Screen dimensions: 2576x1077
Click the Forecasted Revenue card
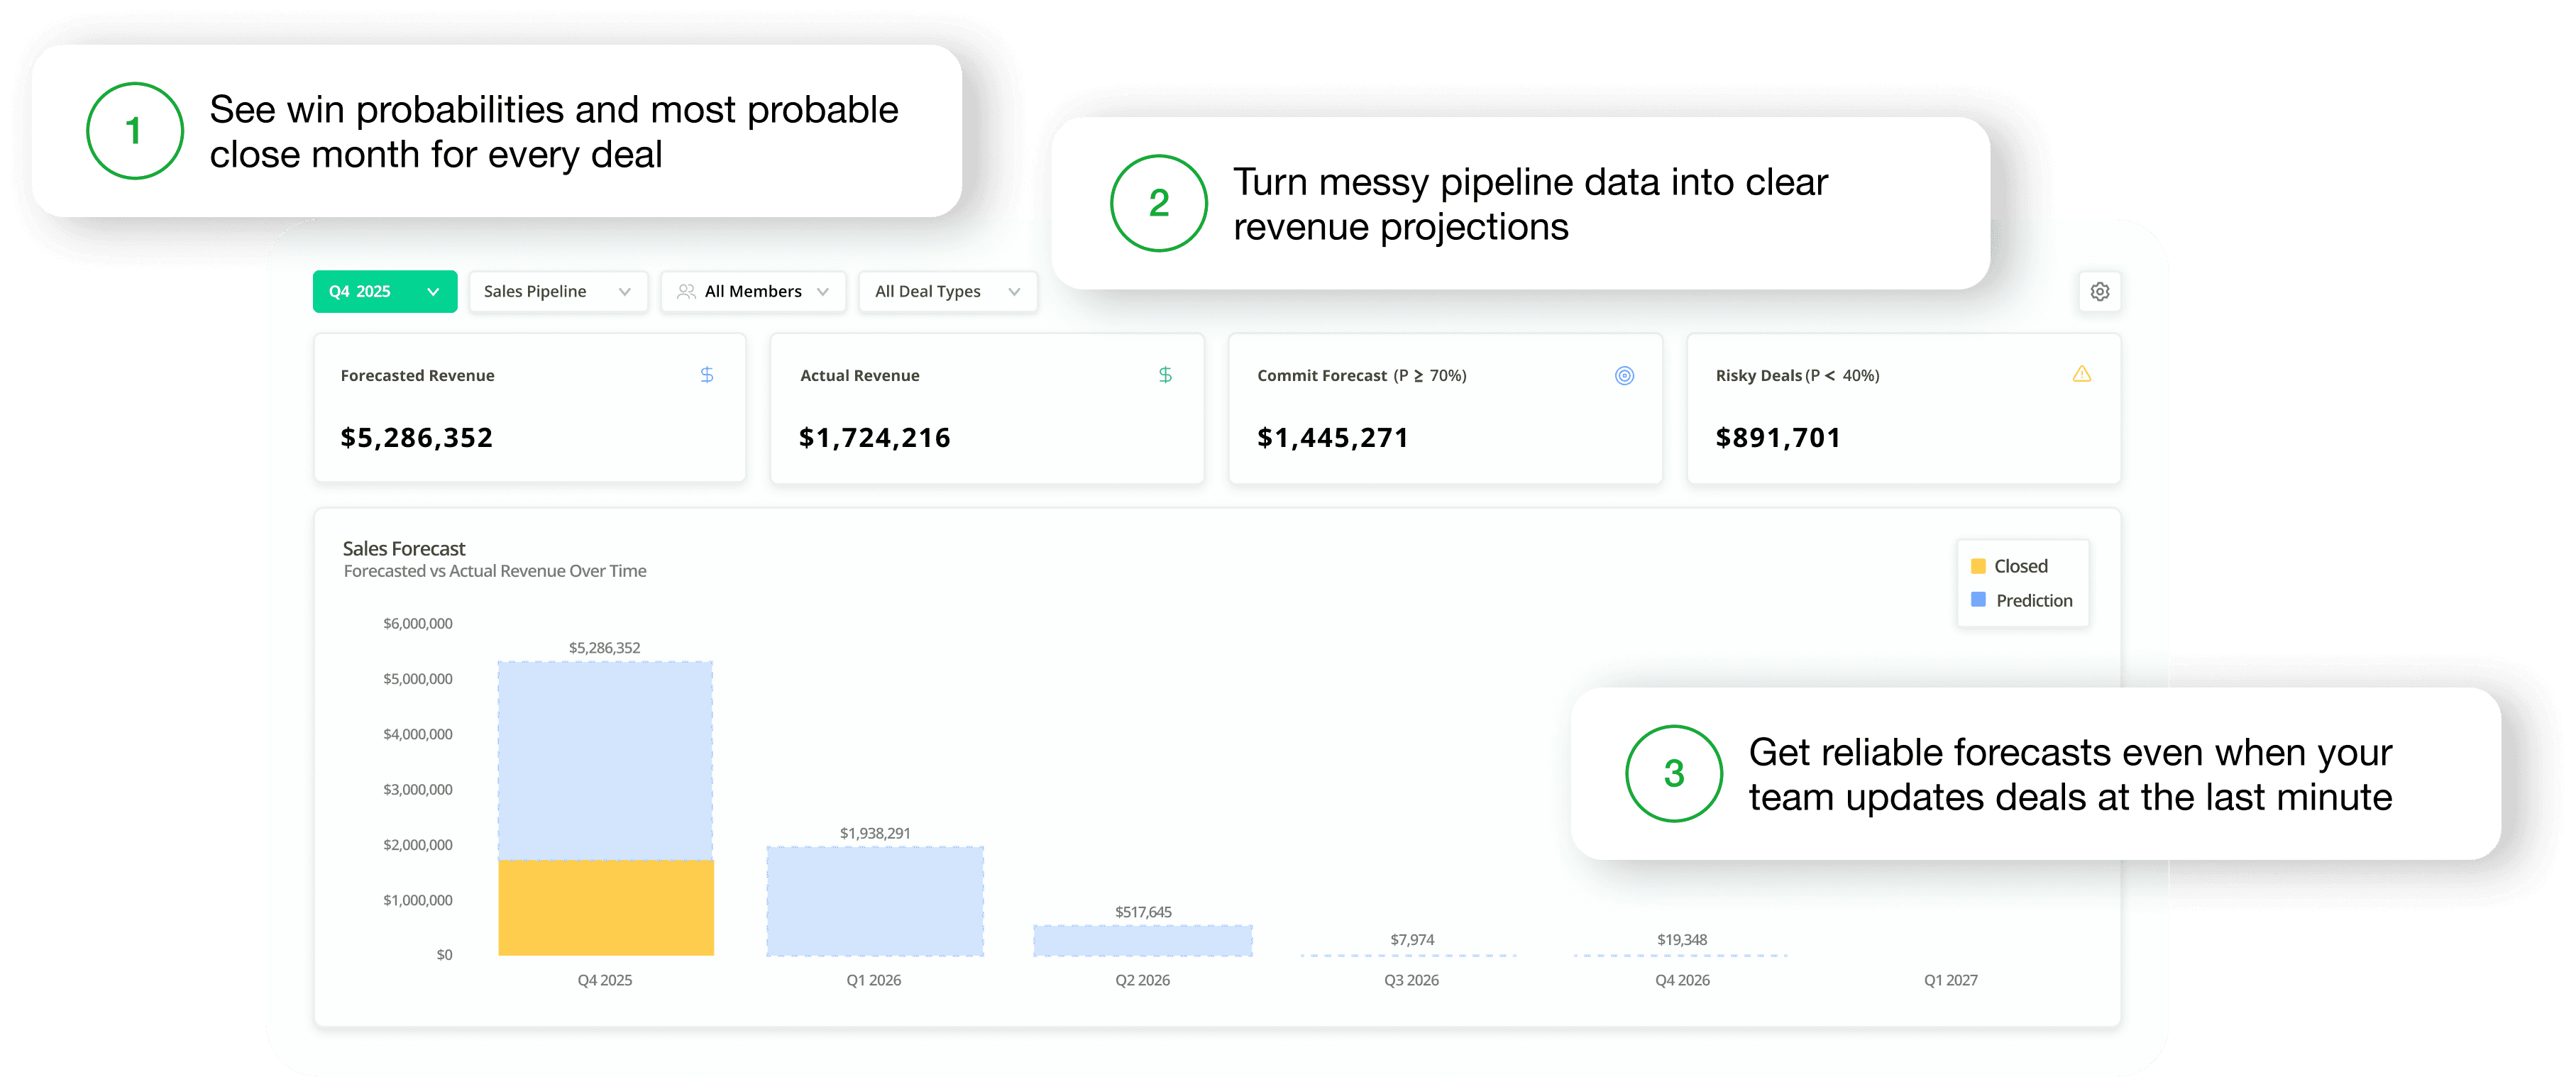[529, 408]
